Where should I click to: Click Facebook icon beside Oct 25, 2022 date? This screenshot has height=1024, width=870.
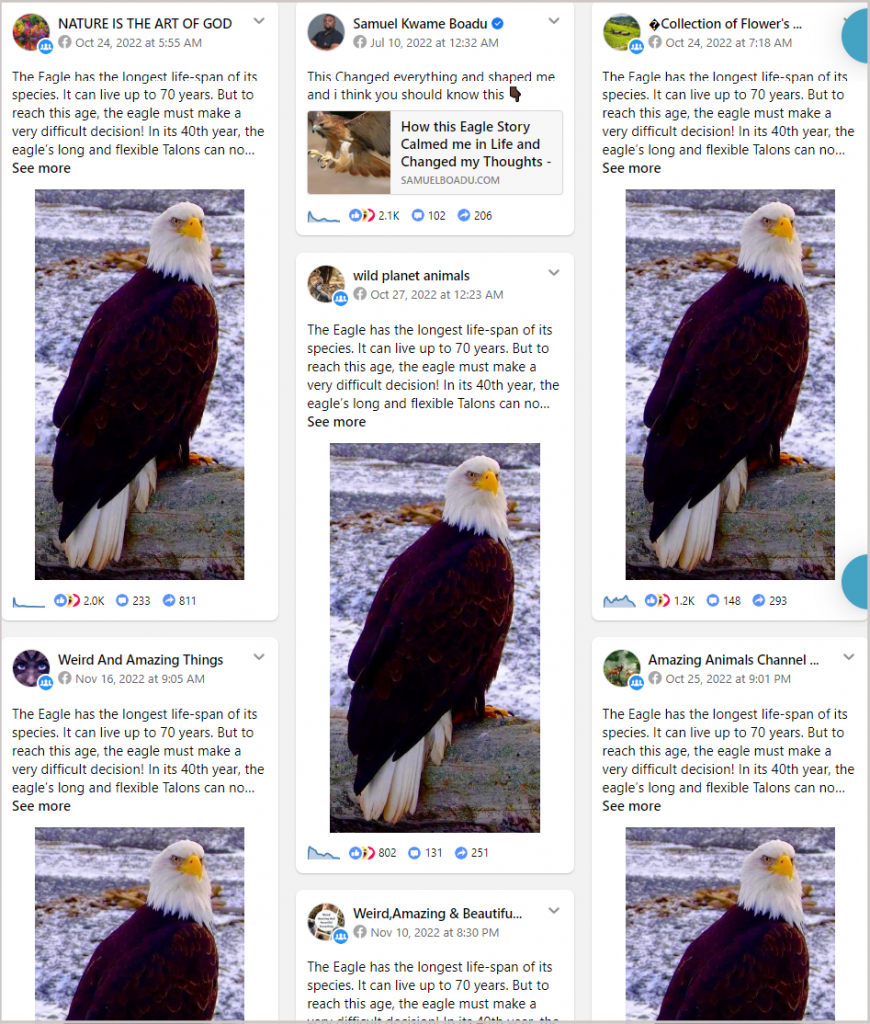[x=655, y=679]
